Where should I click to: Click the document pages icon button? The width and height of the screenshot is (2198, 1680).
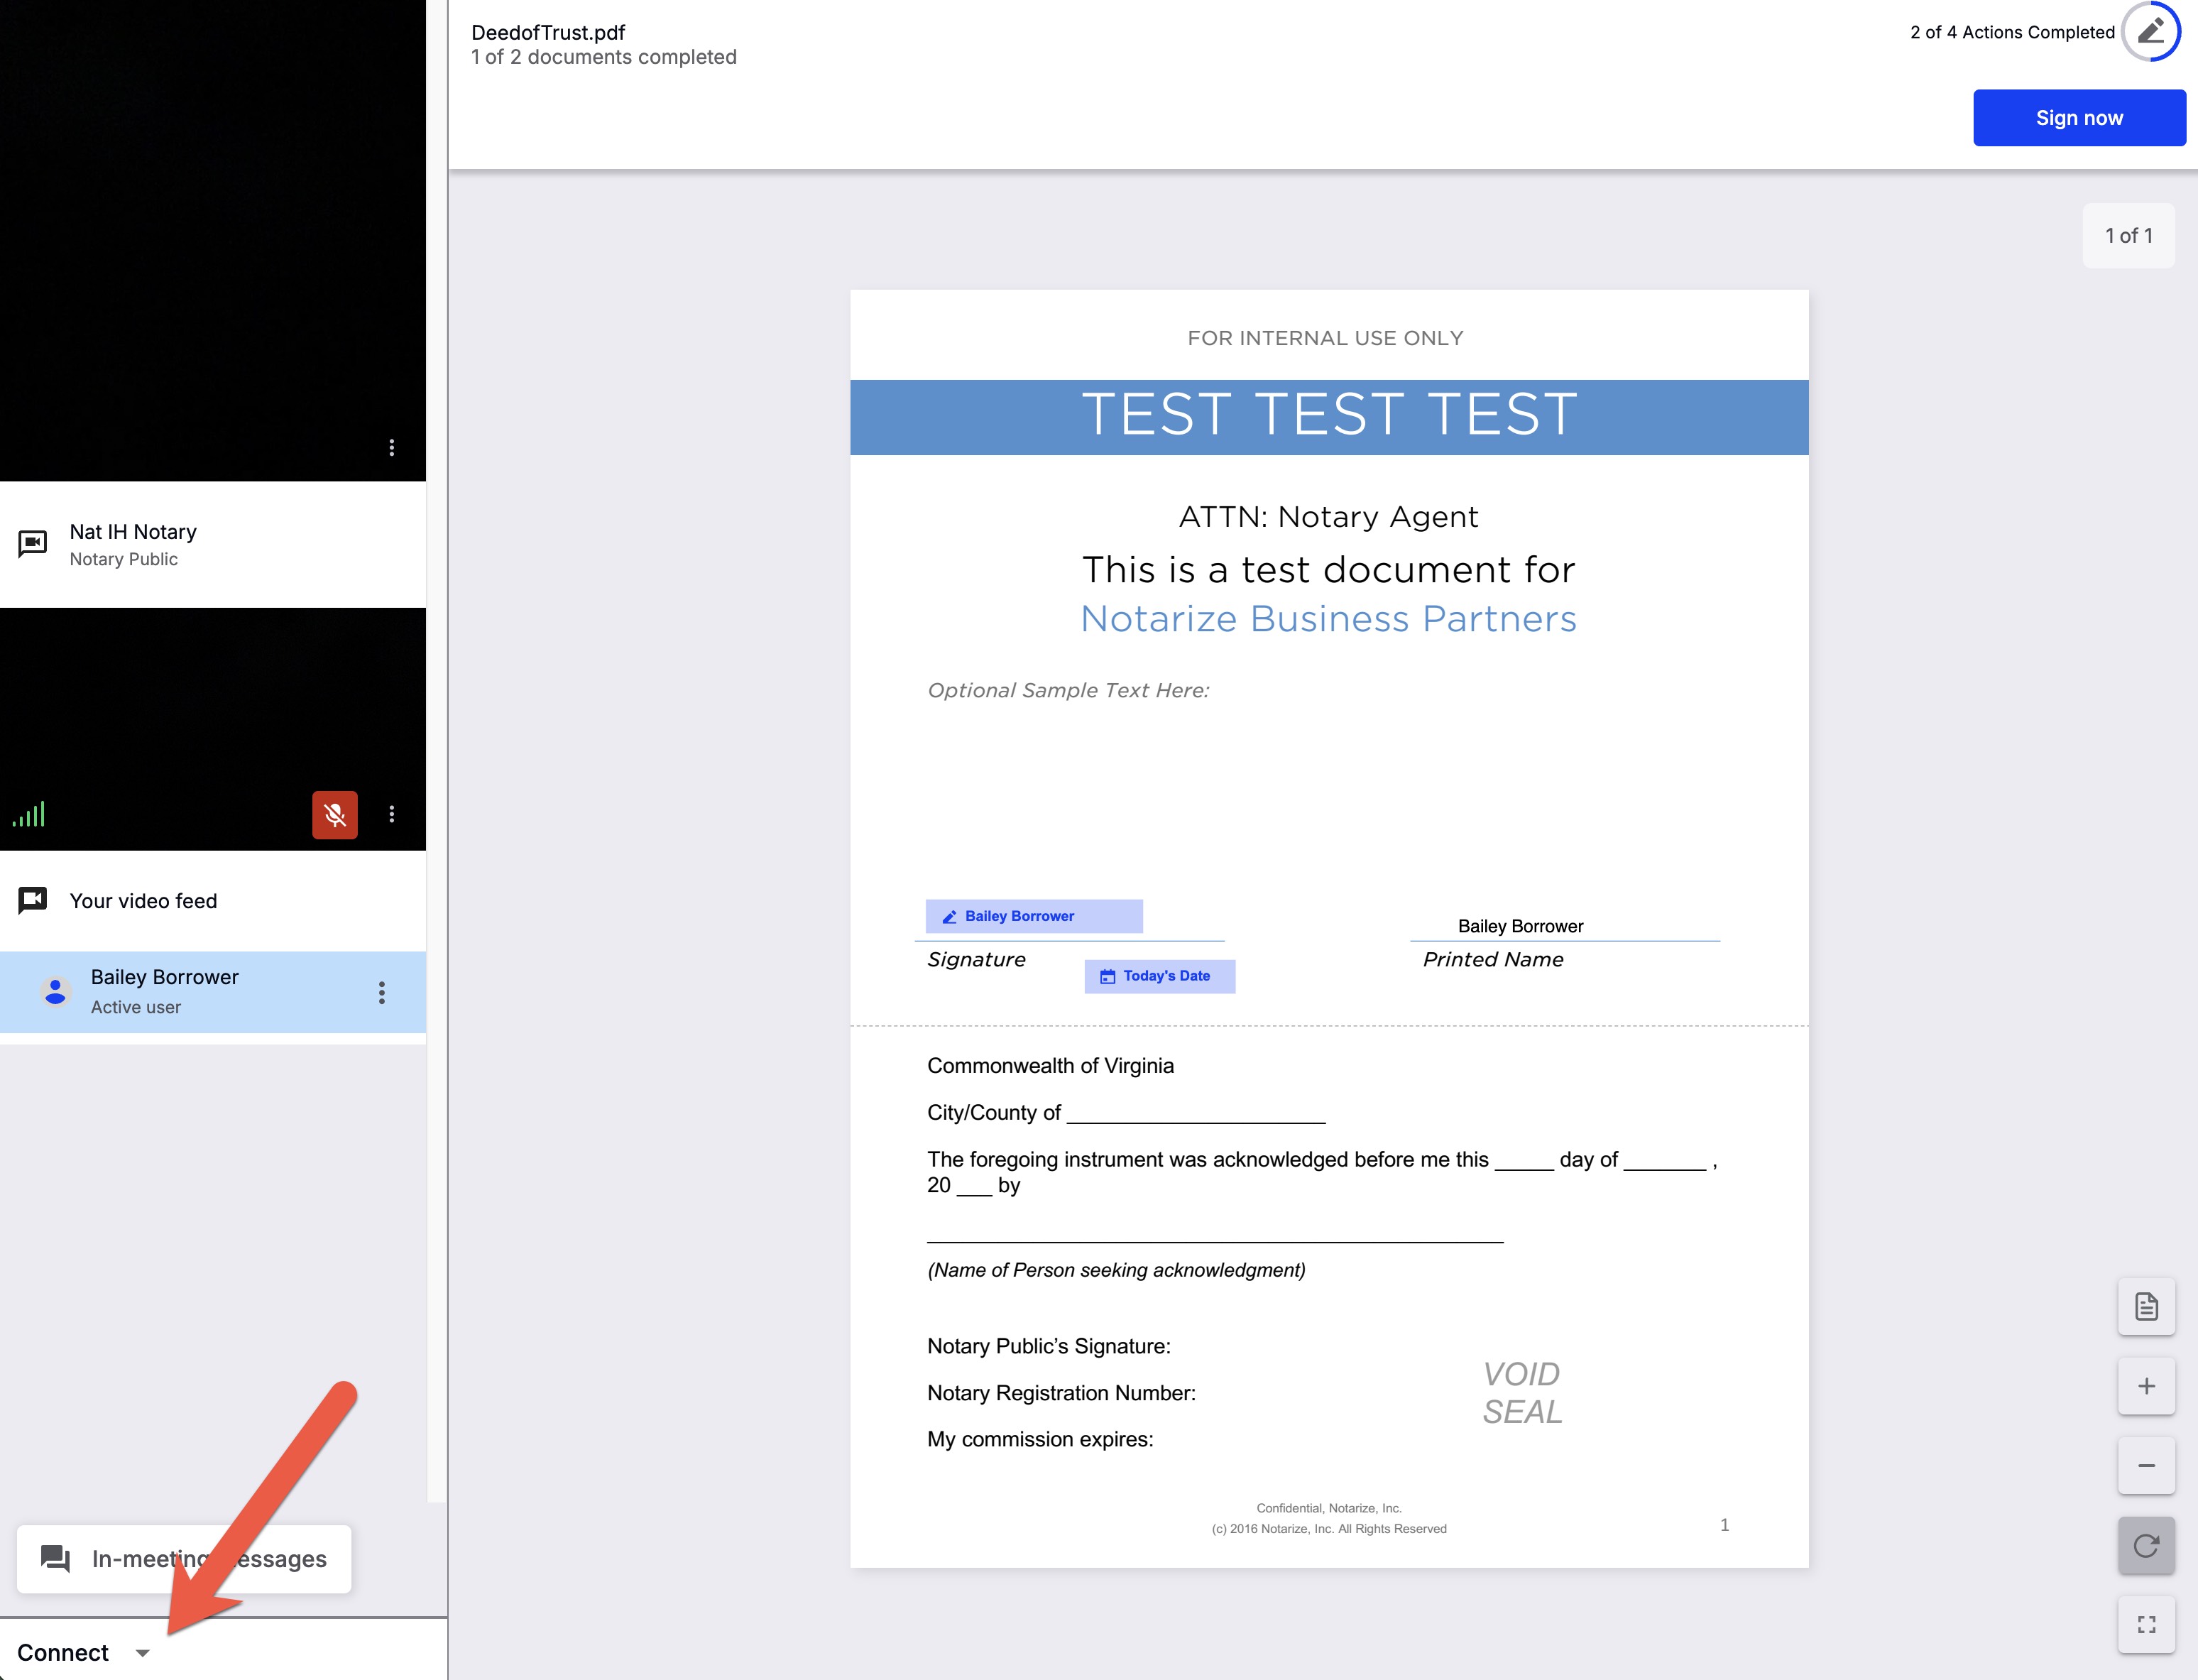click(2146, 1306)
